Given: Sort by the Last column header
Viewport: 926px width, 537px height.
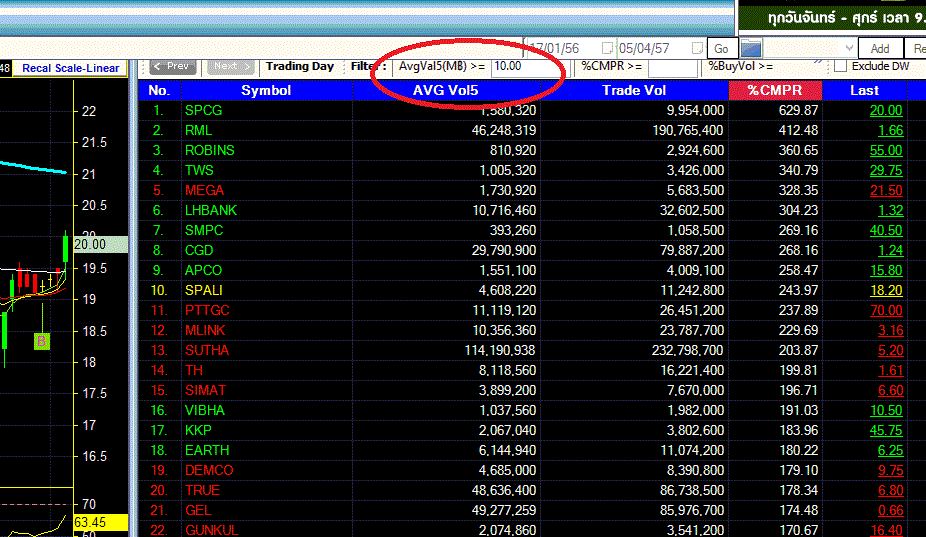Looking at the screenshot, I should click(865, 90).
